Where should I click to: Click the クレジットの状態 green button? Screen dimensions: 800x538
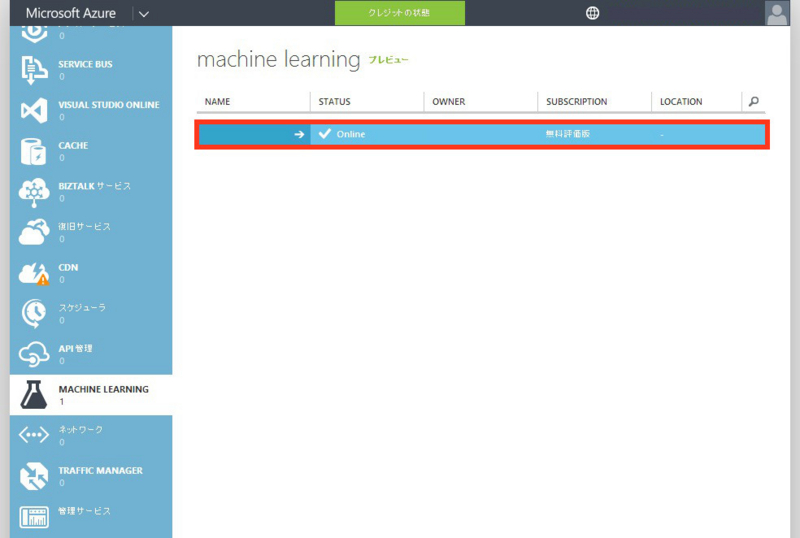[x=399, y=13]
